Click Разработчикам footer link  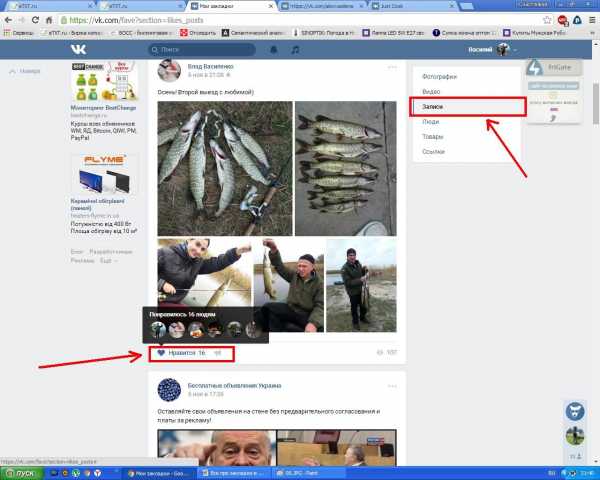click(111, 252)
